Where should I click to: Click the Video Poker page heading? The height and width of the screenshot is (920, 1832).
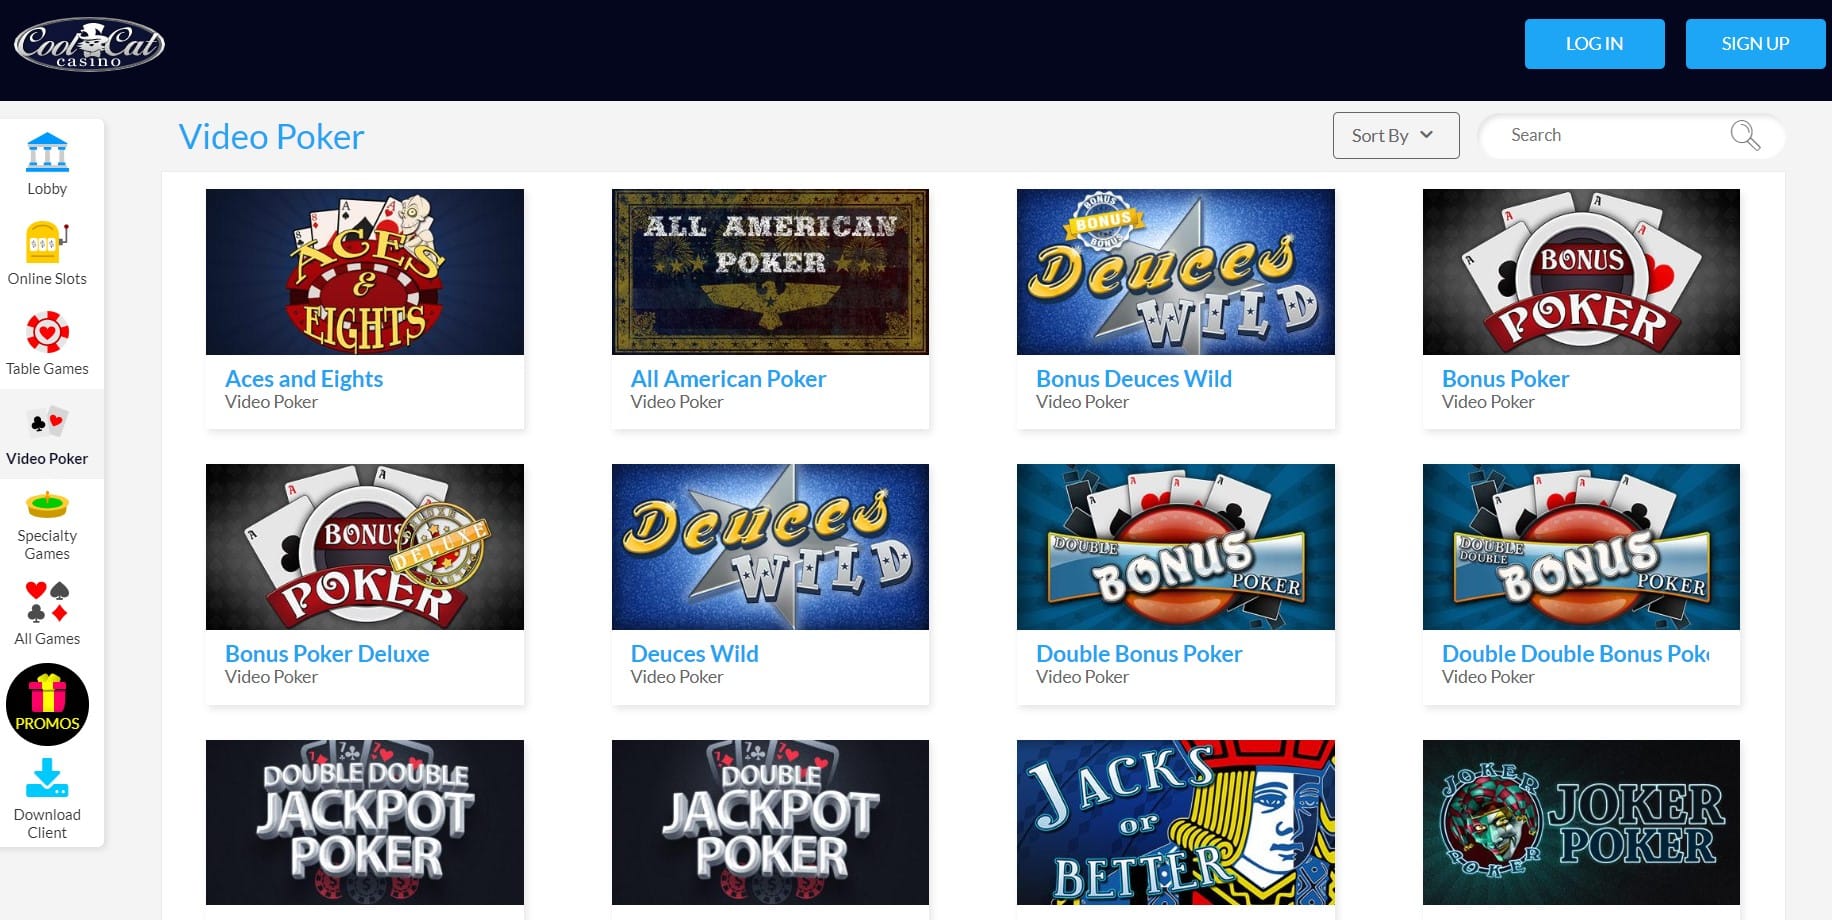[x=271, y=137]
